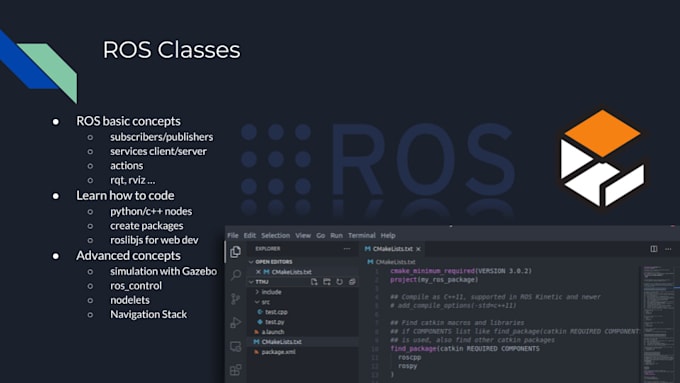The height and width of the screenshot is (383, 680).
Task: Open the Help menu
Action: (x=388, y=235)
